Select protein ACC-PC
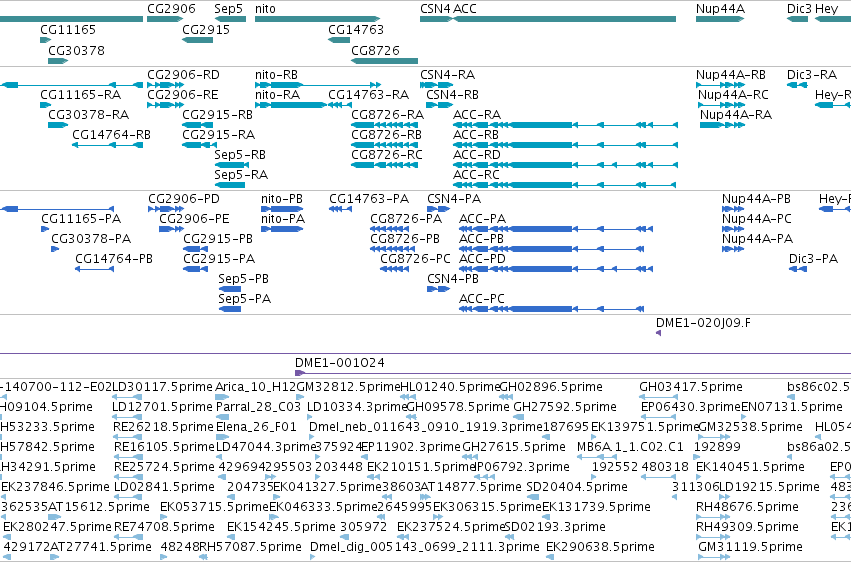Viewport: 851px width, 562px height. pos(481,298)
